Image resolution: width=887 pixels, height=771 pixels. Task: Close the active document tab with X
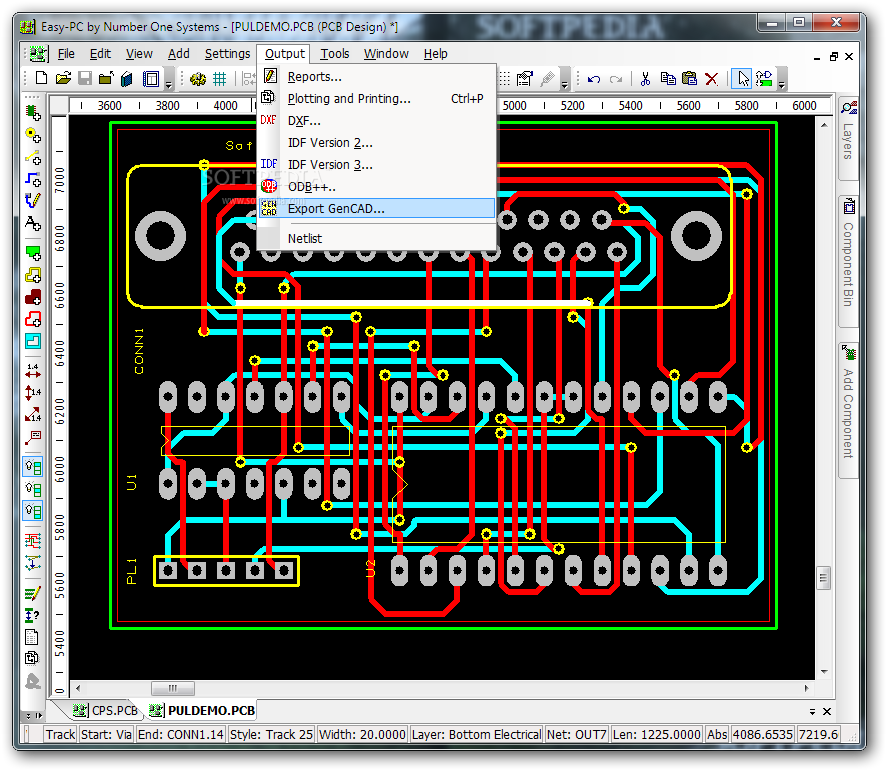(x=827, y=712)
